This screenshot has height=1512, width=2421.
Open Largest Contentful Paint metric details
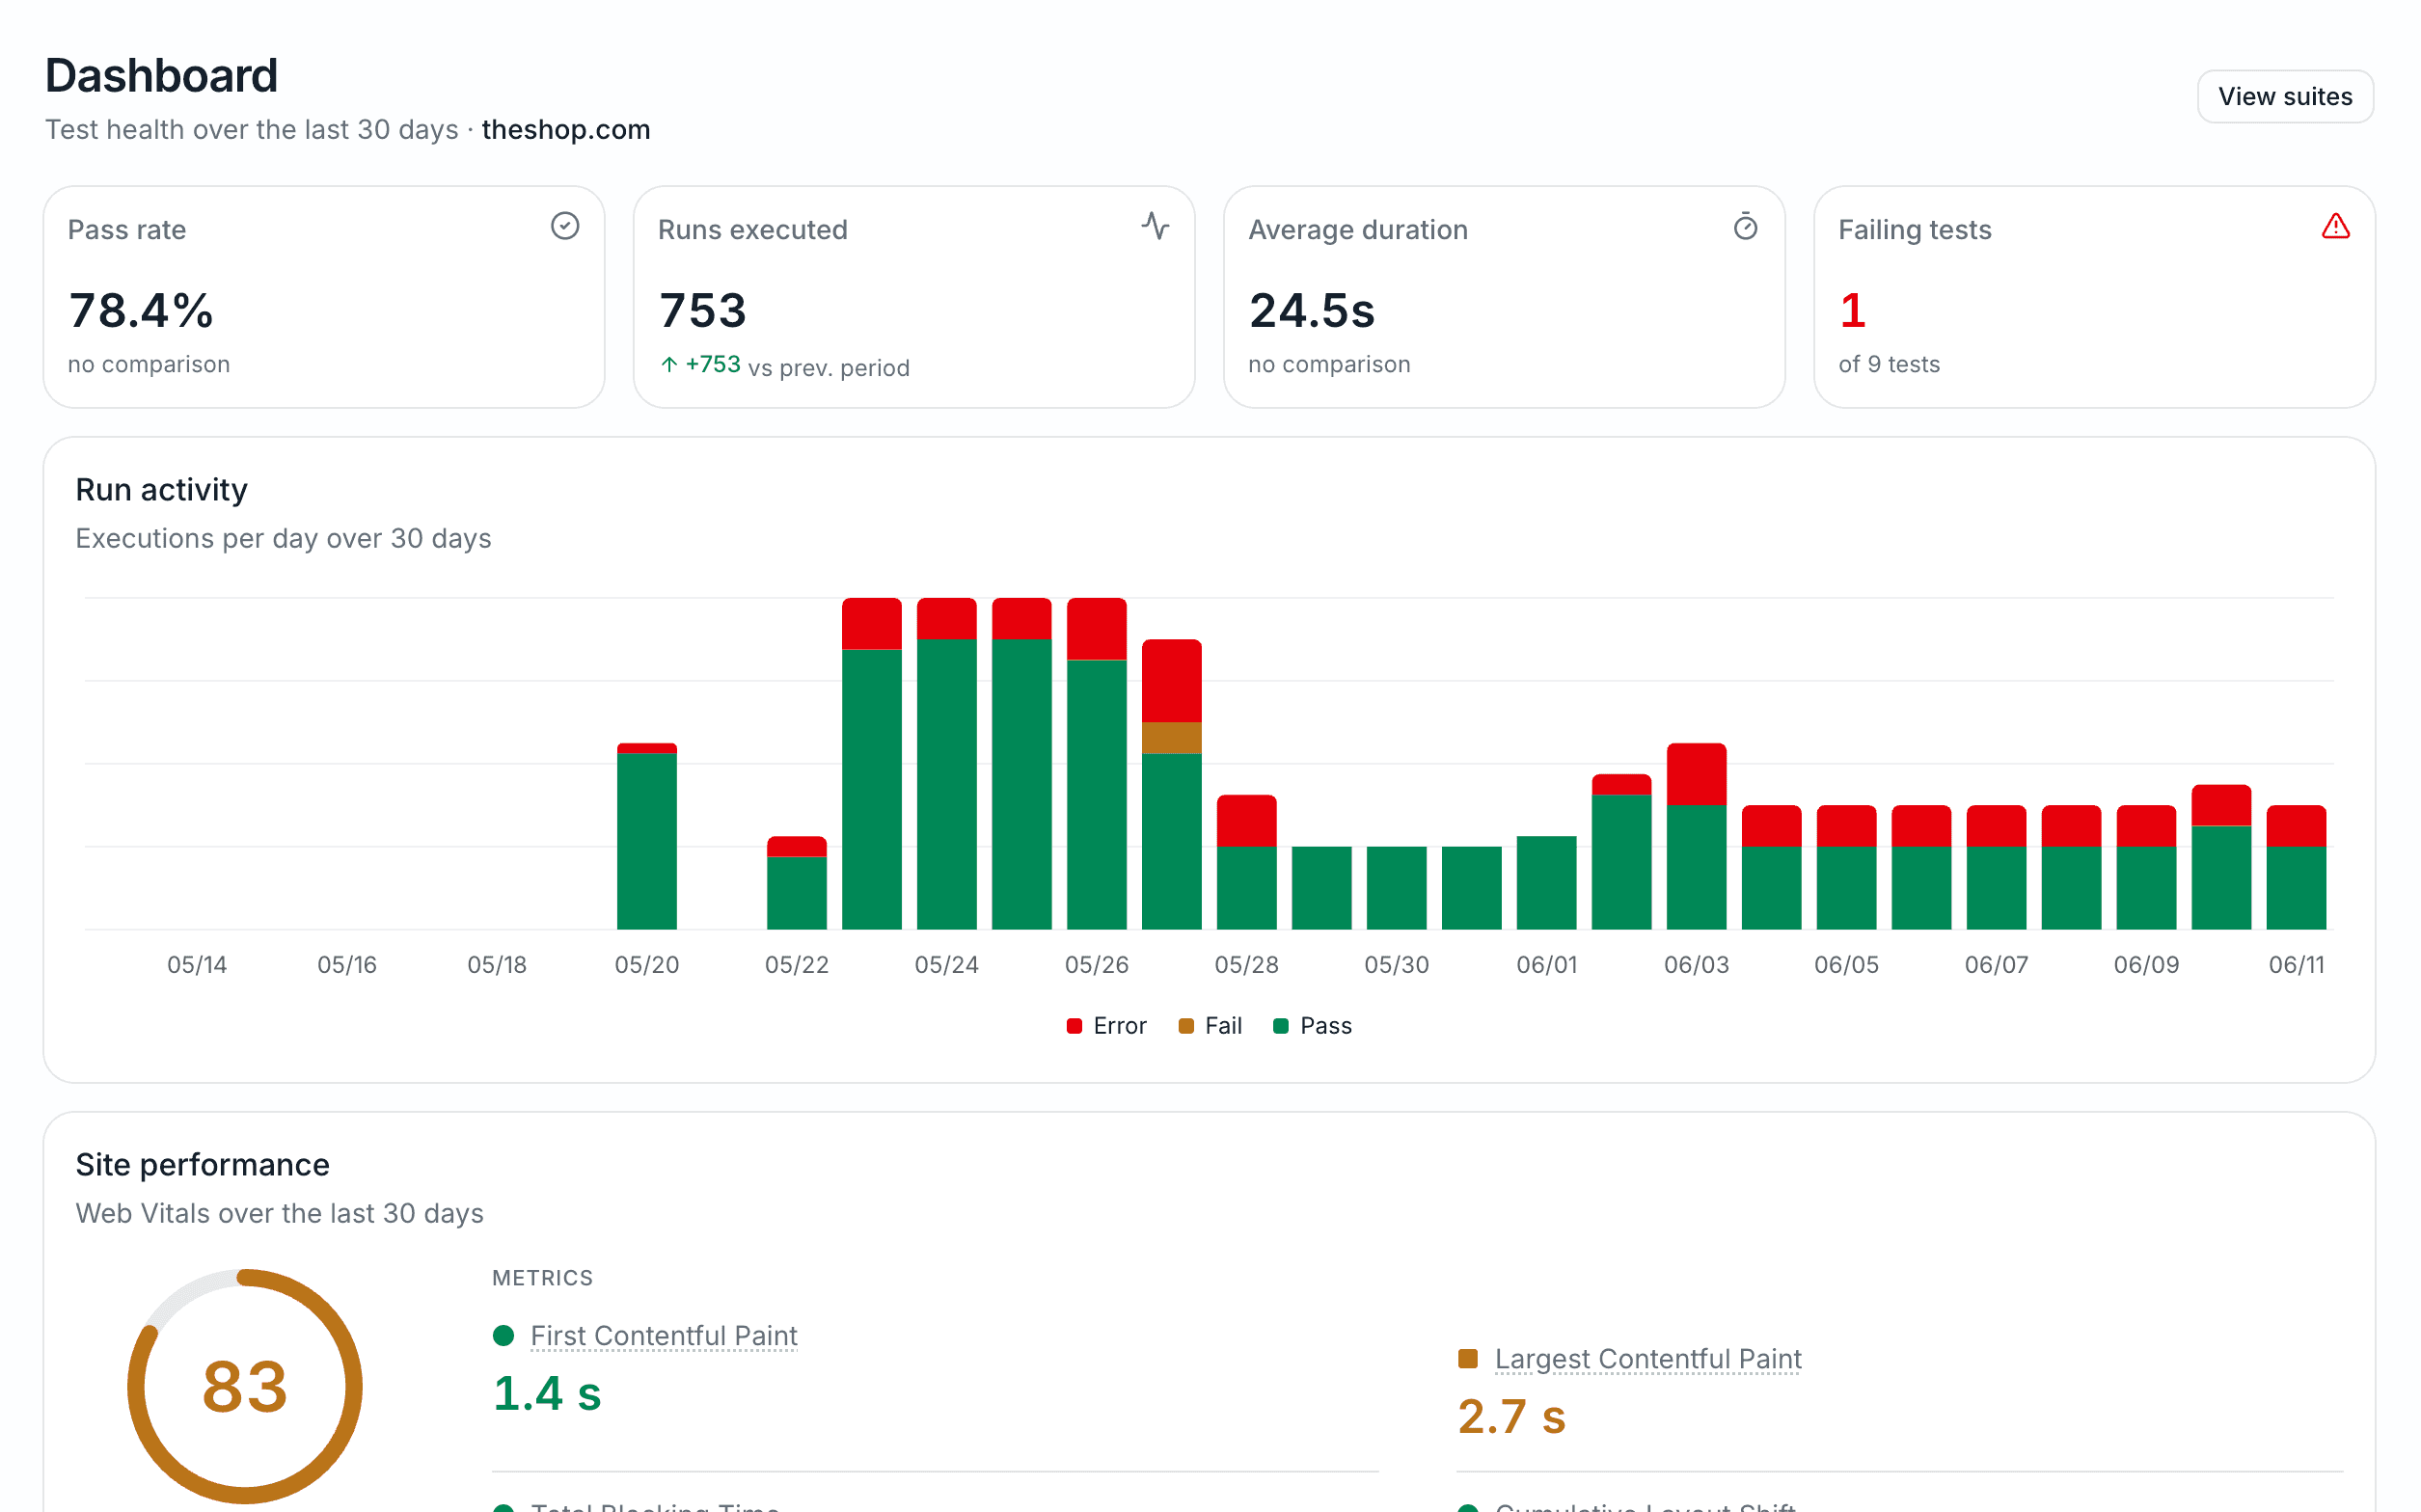point(1648,1358)
